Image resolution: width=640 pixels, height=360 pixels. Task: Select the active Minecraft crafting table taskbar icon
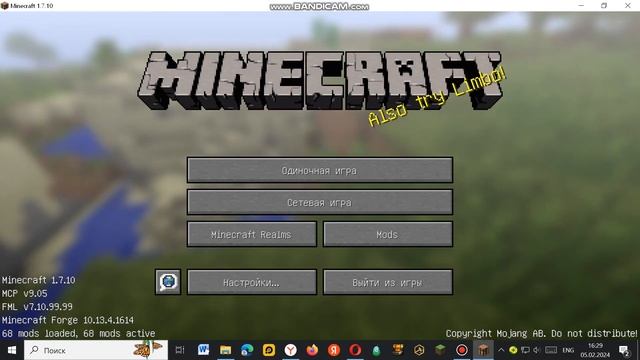pyautogui.click(x=483, y=350)
